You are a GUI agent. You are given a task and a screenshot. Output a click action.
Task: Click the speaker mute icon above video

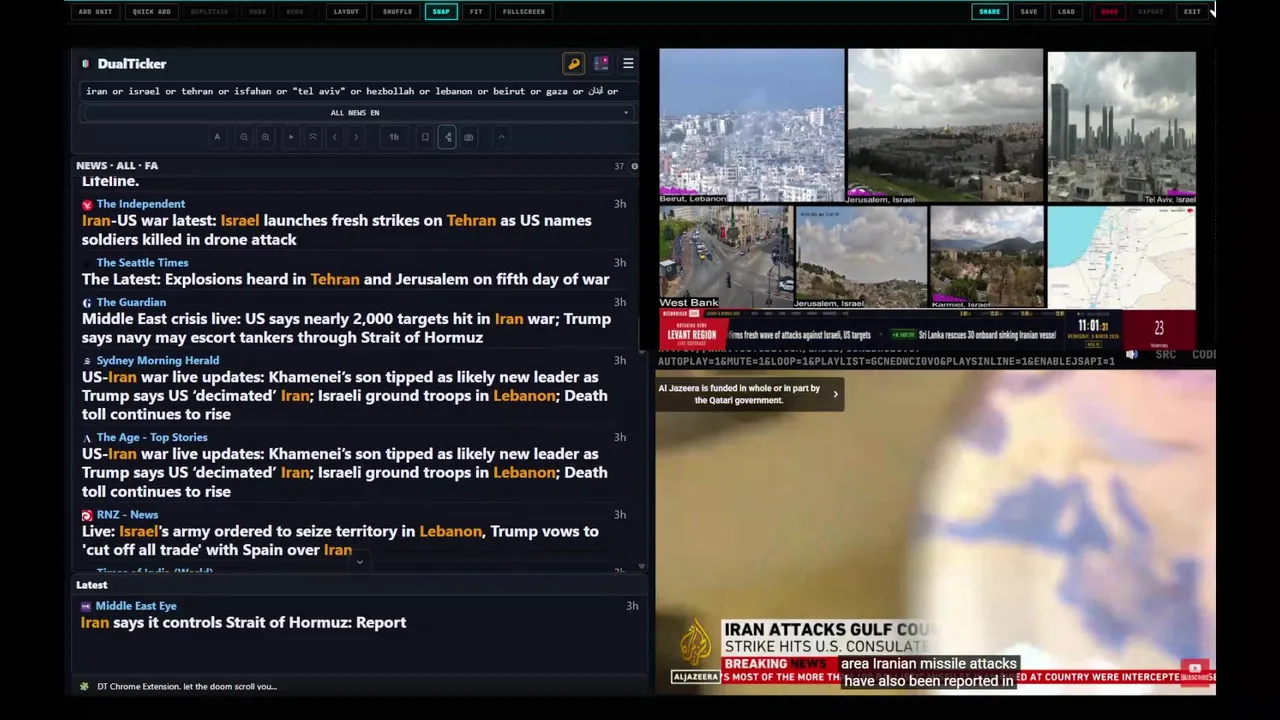pos(1132,354)
